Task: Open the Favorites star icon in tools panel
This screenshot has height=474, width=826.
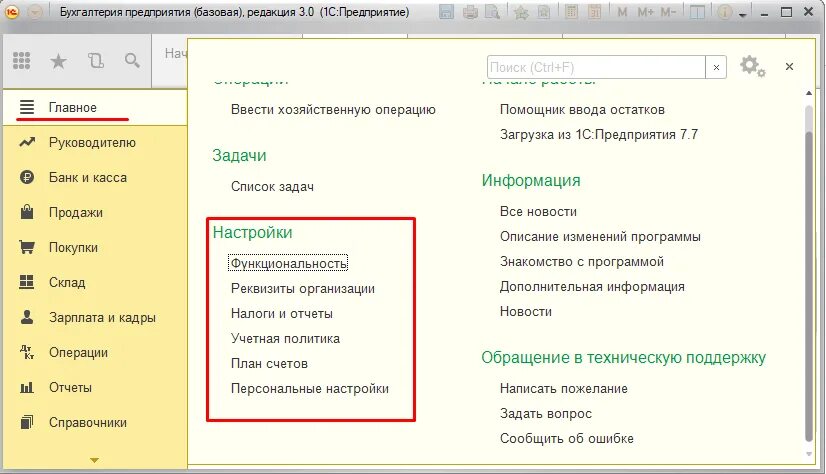Action: [x=58, y=62]
